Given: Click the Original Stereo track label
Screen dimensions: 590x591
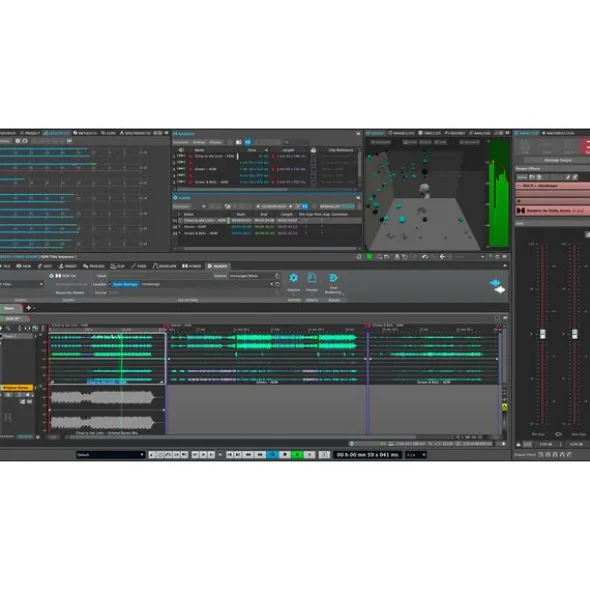Looking at the screenshot, I should coord(17,387).
